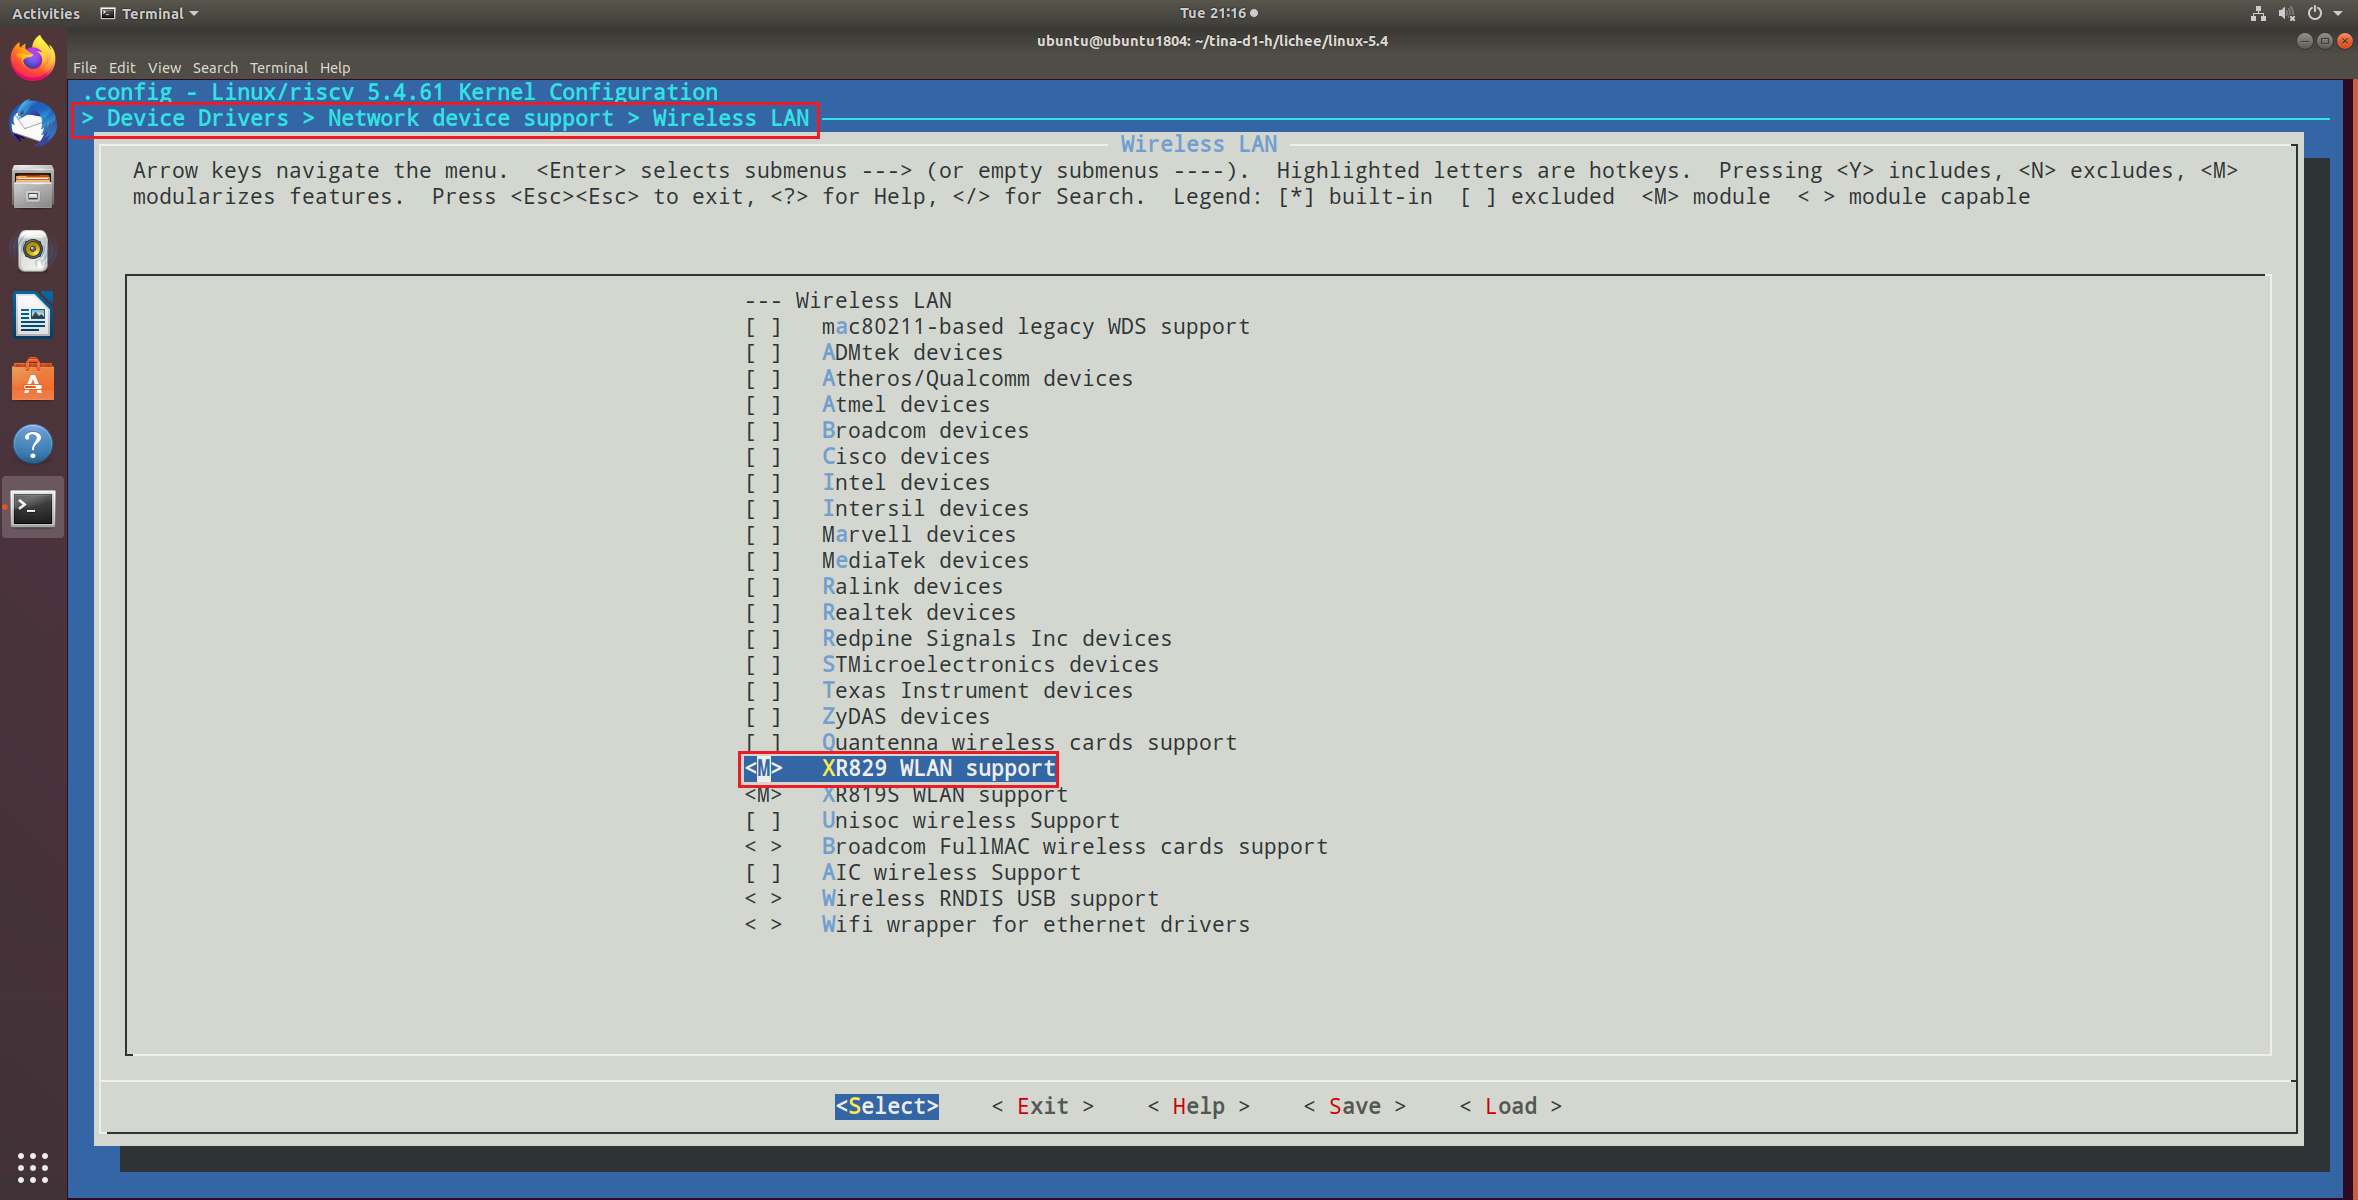Screen dimensions: 2358x1200
Task: Select Ralink devices entry
Action: click(912, 587)
